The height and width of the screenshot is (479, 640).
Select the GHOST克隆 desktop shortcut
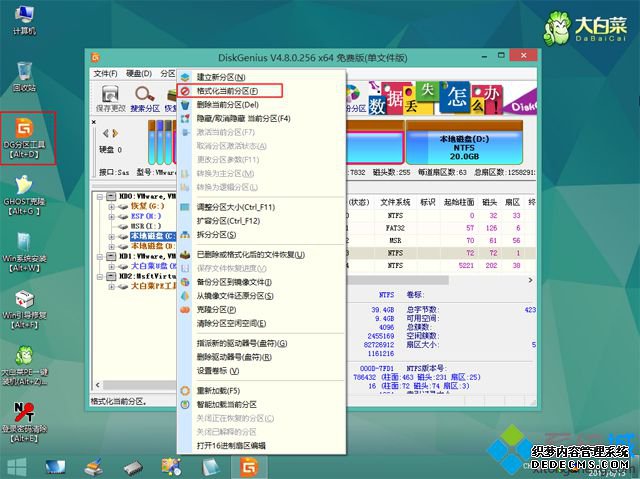tap(24, 195)
